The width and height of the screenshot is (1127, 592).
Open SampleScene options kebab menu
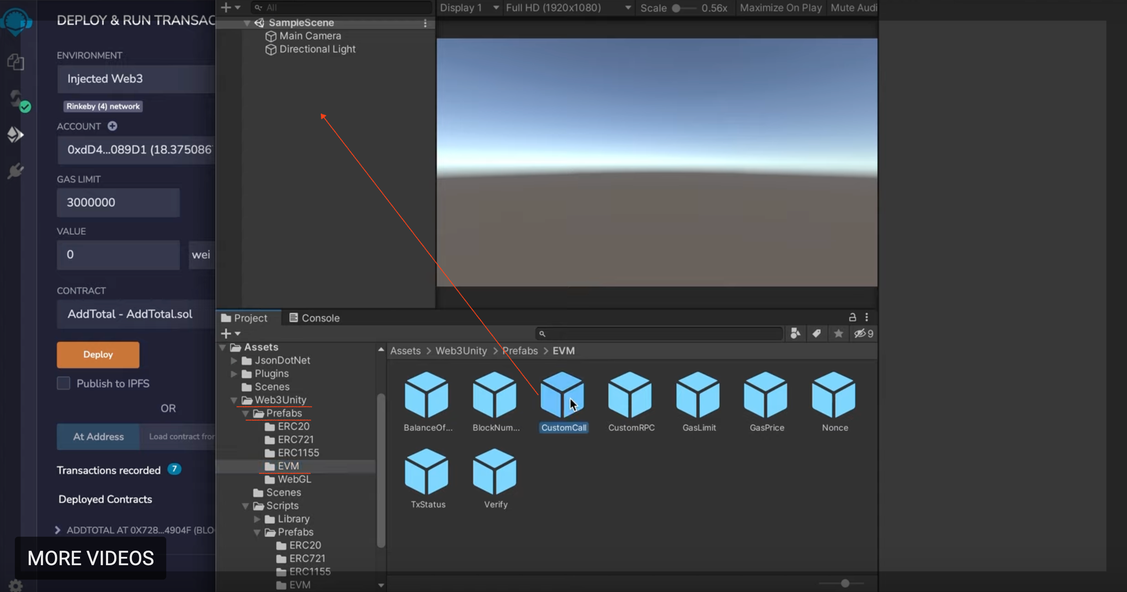pos(425,23)
